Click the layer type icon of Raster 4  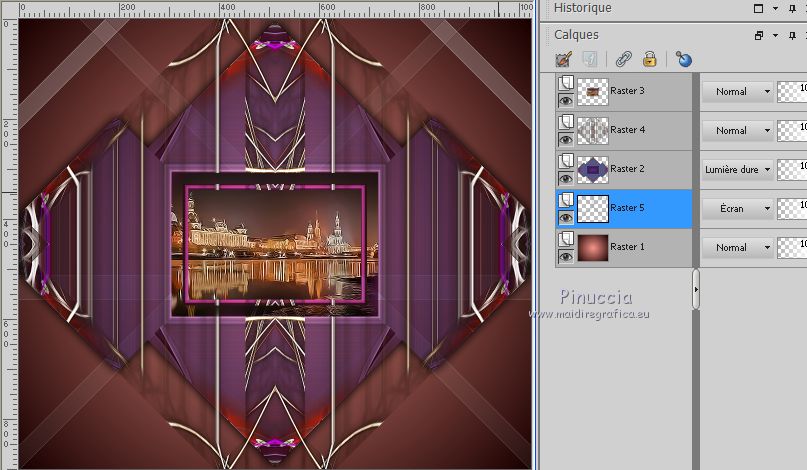click(x=566, y=121)
